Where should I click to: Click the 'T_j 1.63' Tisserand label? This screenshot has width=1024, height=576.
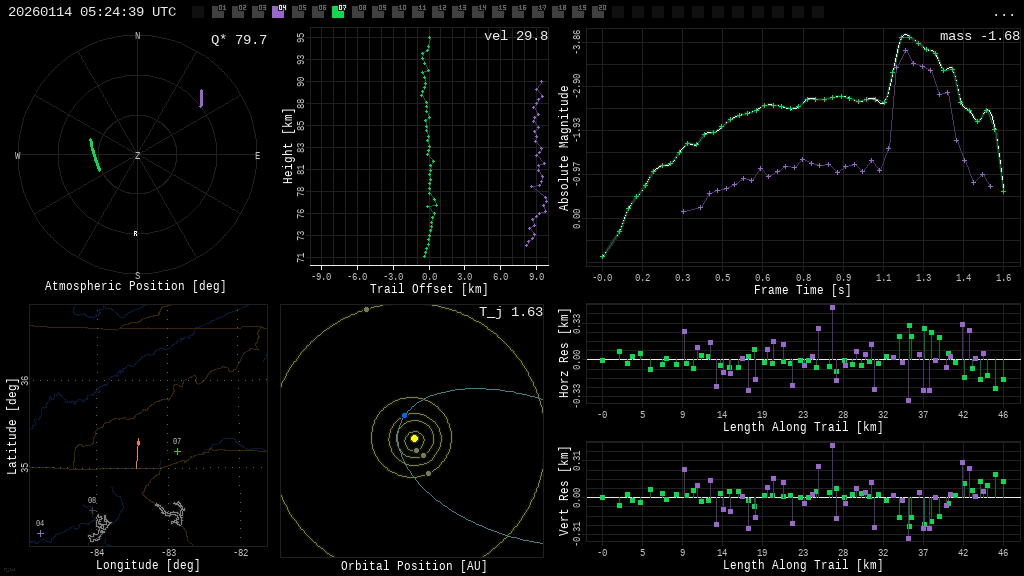[510, 312]
